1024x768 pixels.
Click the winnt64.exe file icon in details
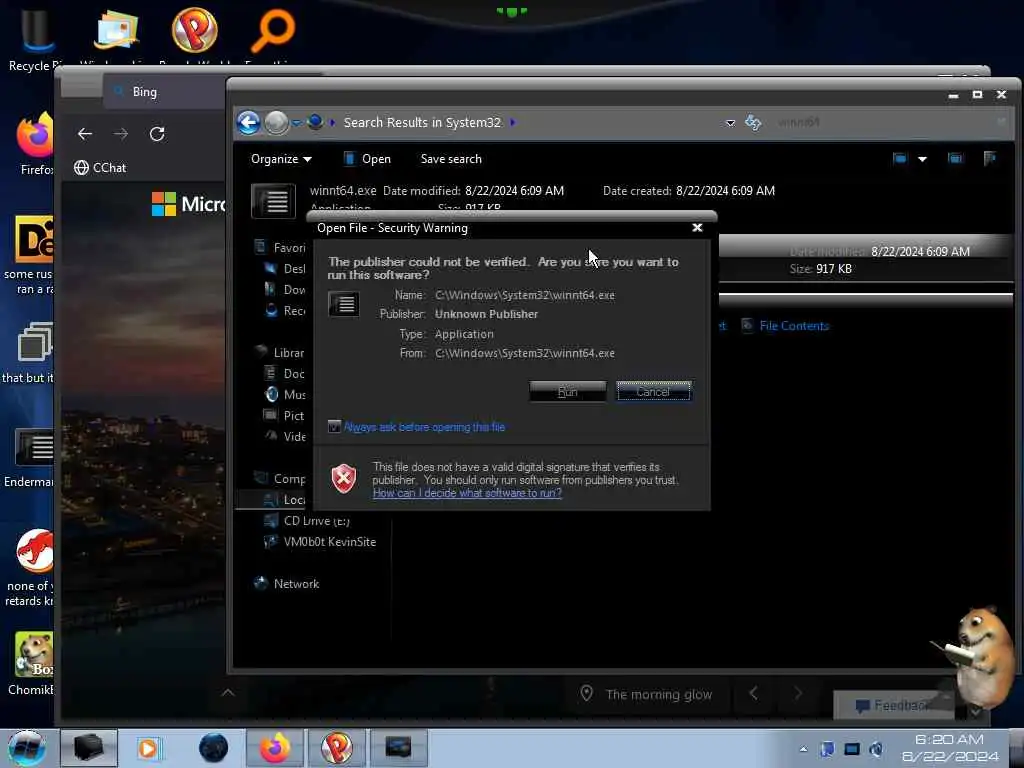coord(273,201)
